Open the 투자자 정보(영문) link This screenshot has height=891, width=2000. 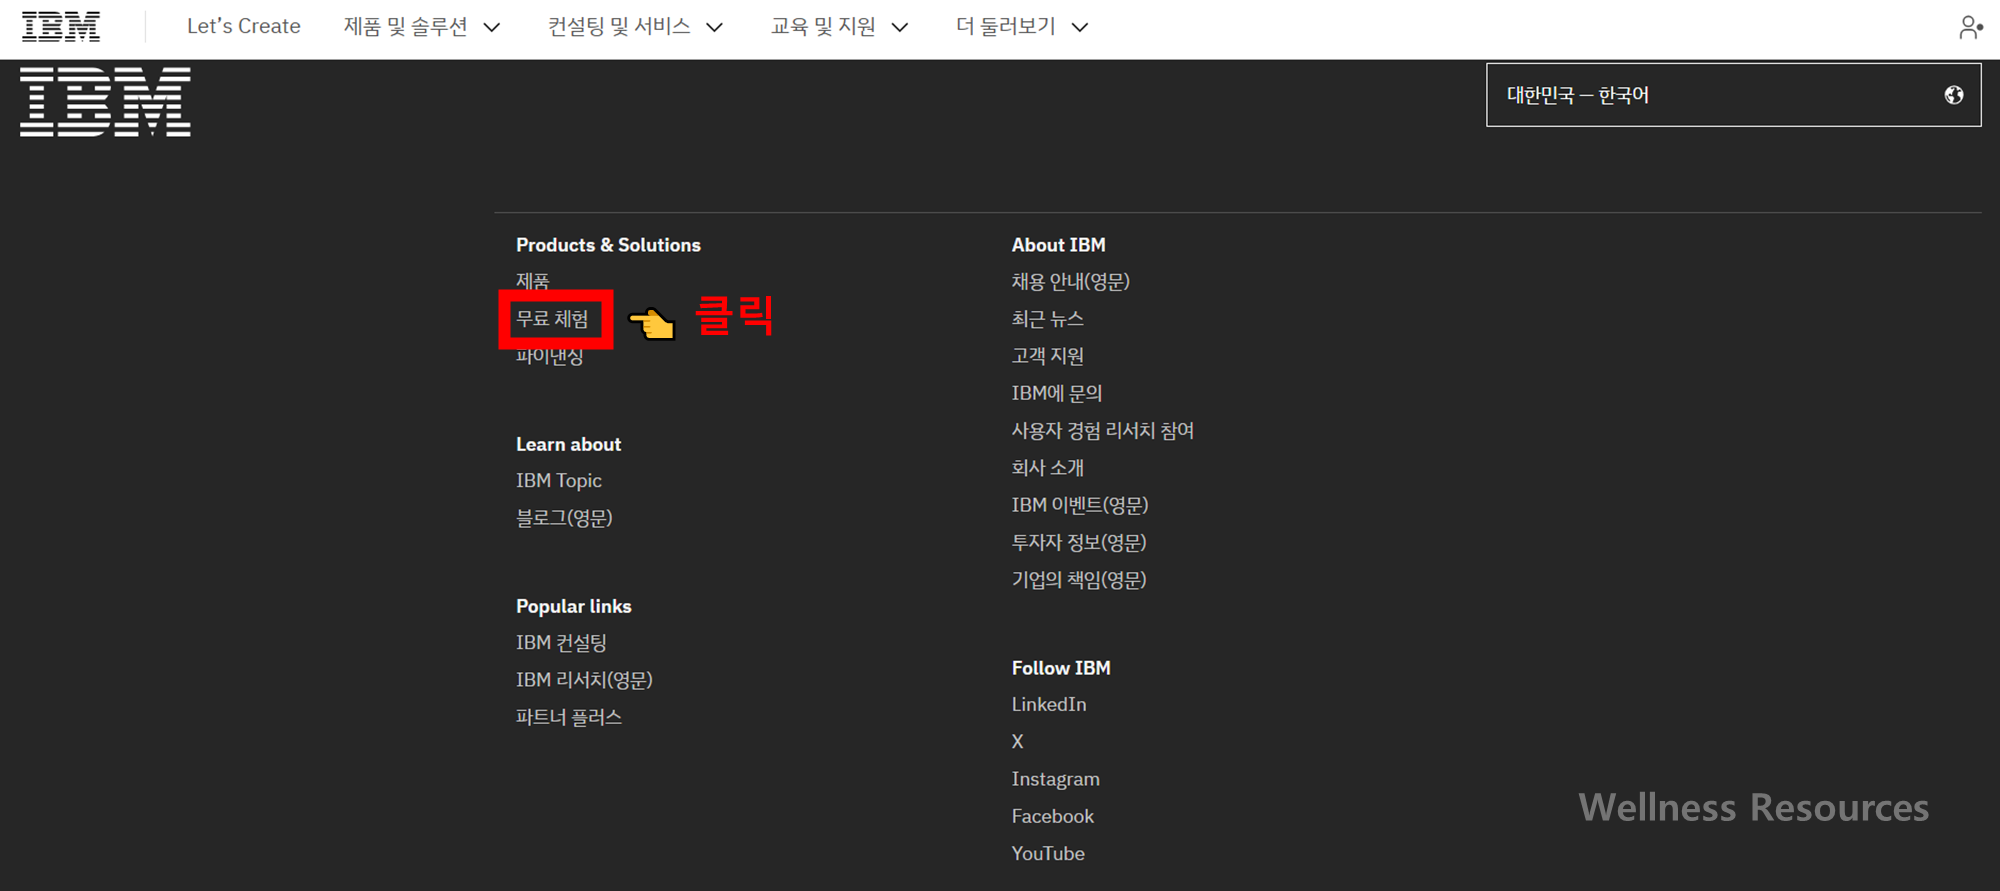click(x=1079, y=543)
